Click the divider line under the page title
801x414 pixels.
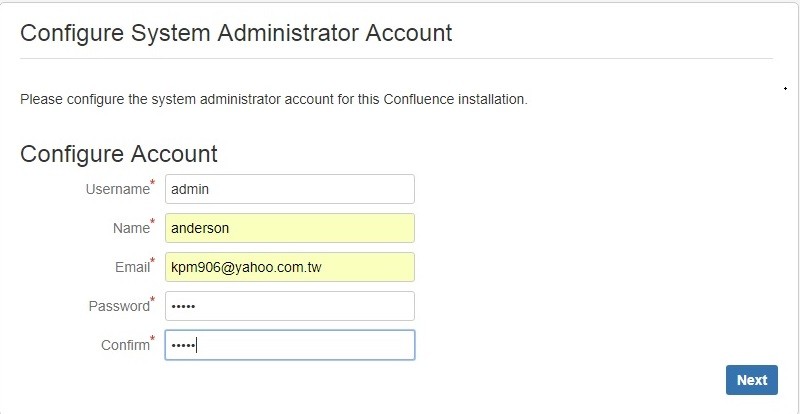tap(398, 58)
